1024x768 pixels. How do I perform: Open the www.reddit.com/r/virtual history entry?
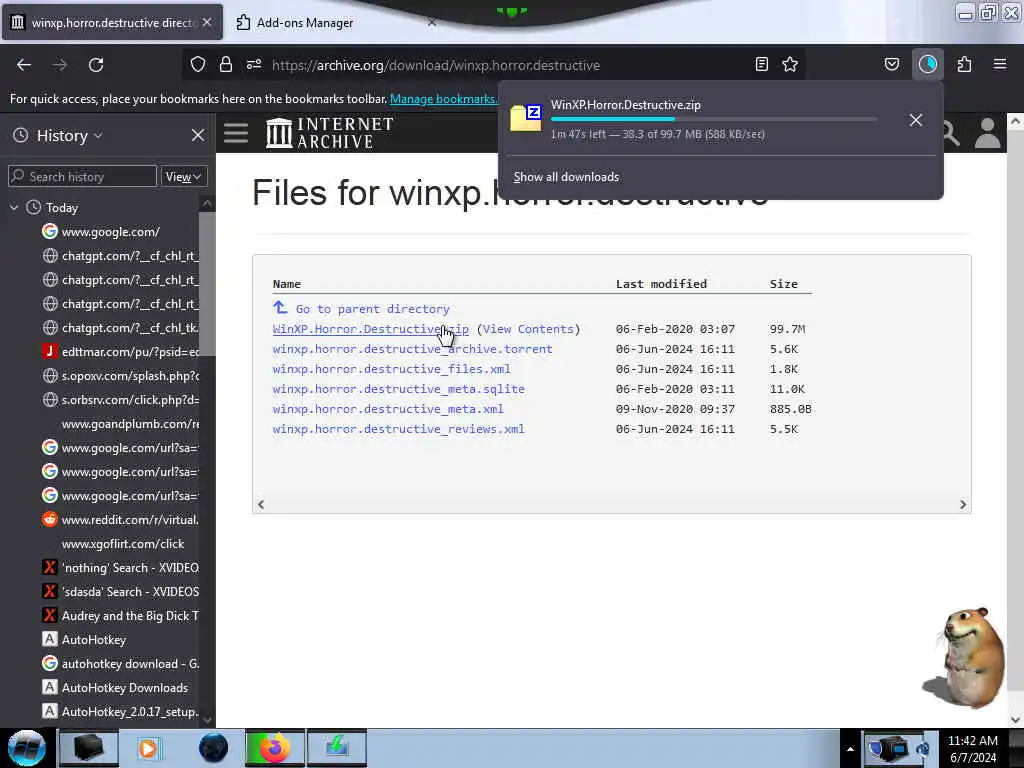120,520
